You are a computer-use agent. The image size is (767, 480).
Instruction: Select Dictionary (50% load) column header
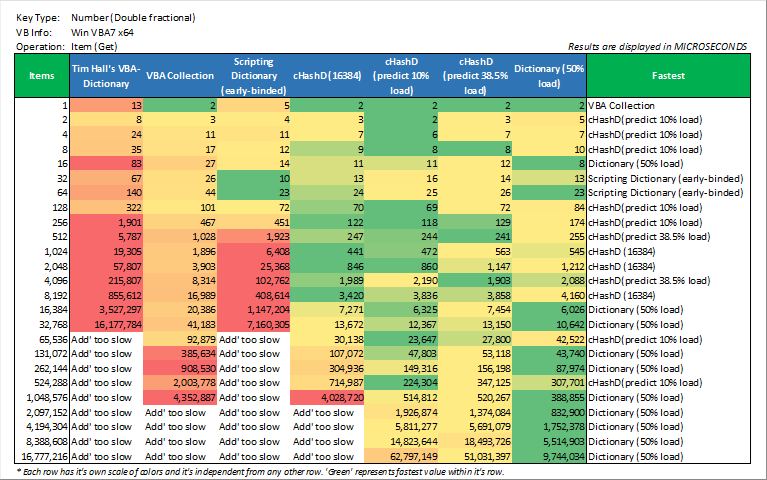pos(549,75)
